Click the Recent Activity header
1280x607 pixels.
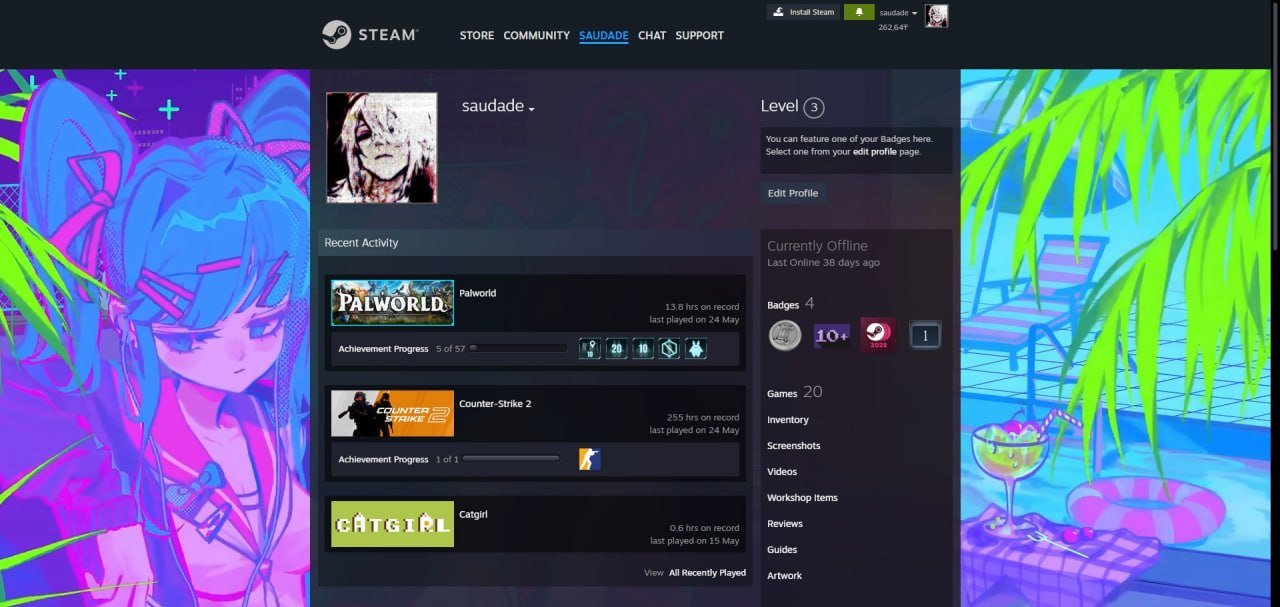361,243
